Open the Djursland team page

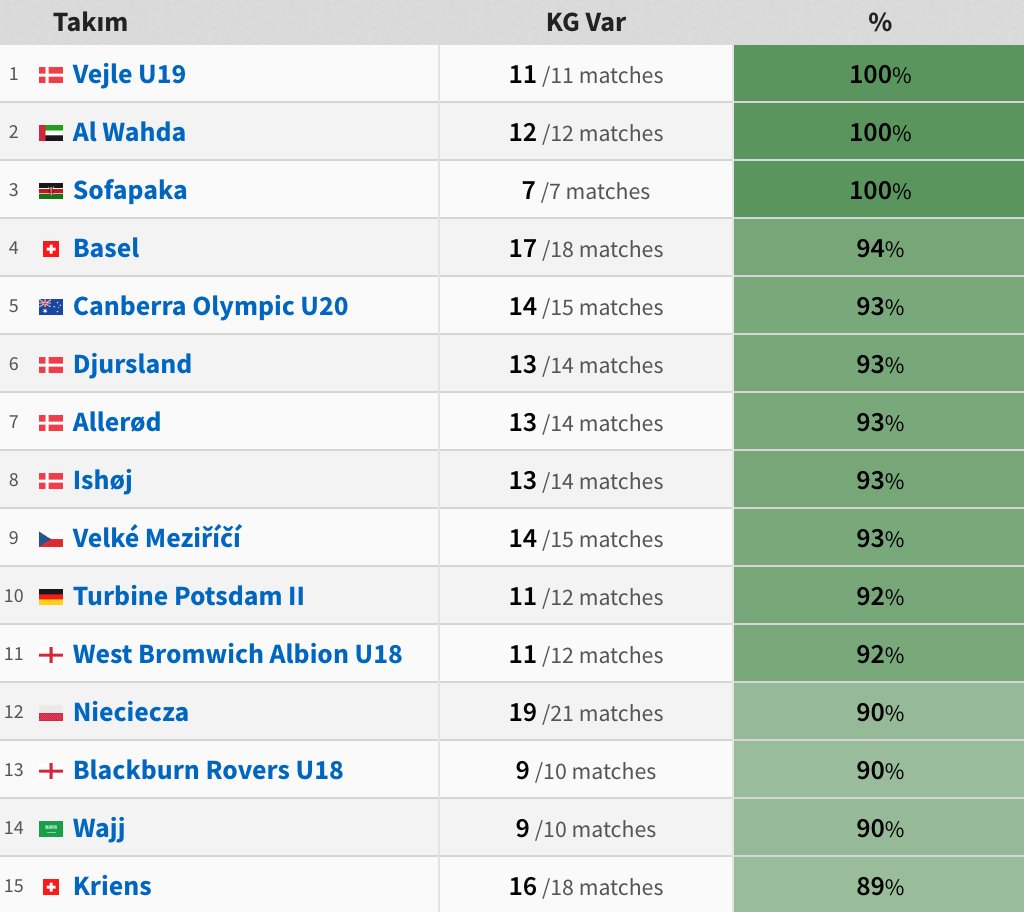[x=133, y=365]
